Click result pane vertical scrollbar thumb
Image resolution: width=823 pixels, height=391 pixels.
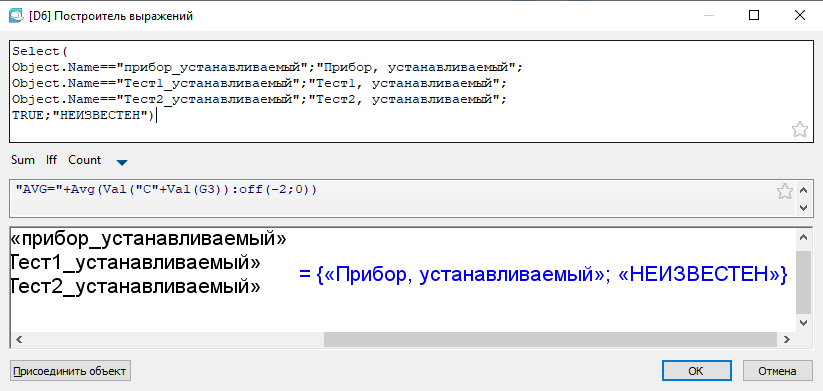[x=803, y=282]
